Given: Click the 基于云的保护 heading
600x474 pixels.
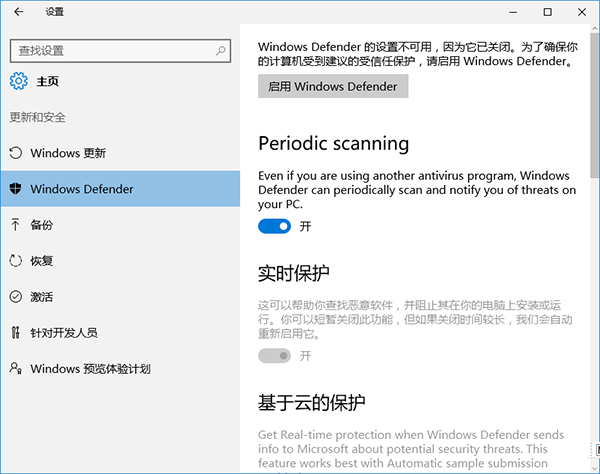Looking at the screenshot, I should 311,402.
